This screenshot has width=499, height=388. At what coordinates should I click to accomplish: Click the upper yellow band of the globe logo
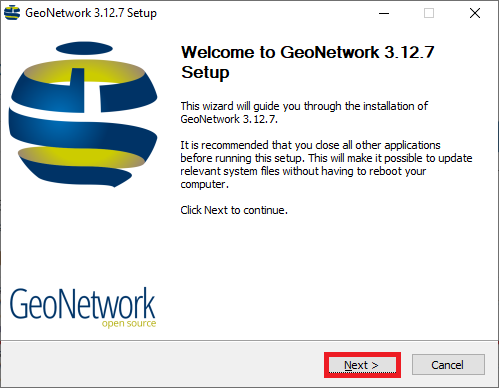(85, 72)
